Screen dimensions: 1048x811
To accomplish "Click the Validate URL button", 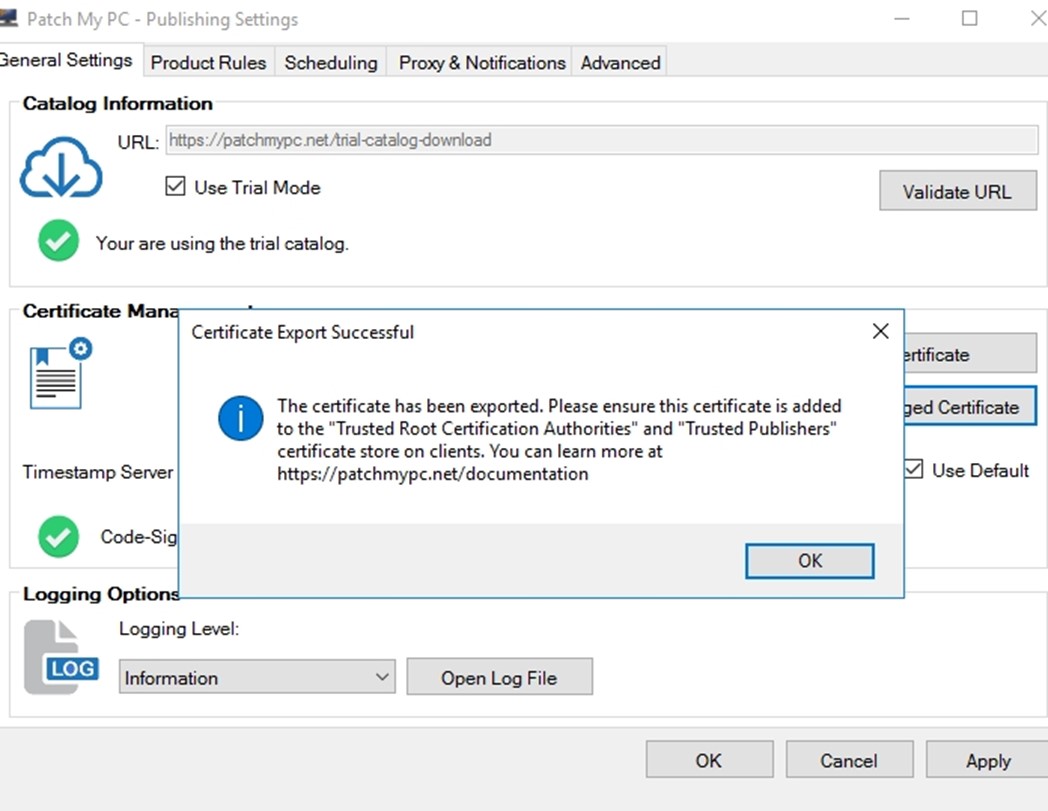I will point(958,191).
